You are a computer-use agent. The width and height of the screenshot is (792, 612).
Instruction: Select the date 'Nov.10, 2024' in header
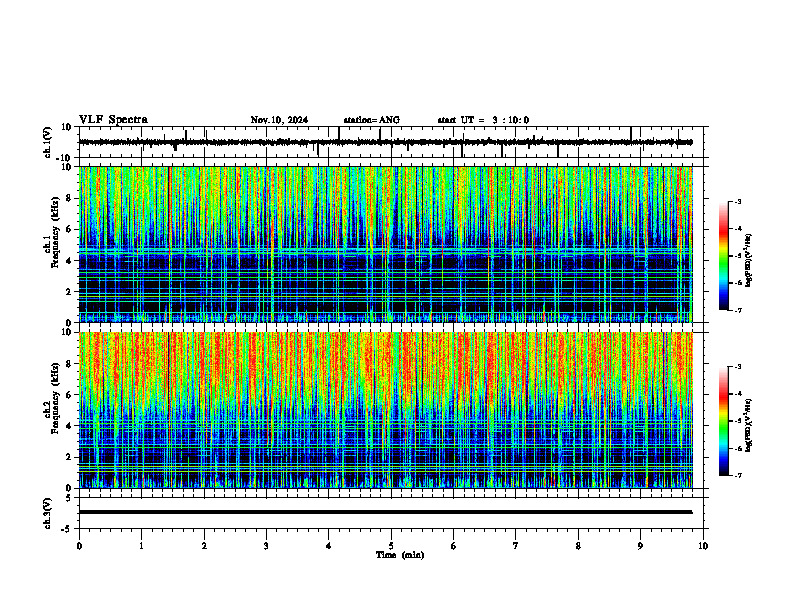[x=279, y=120]
